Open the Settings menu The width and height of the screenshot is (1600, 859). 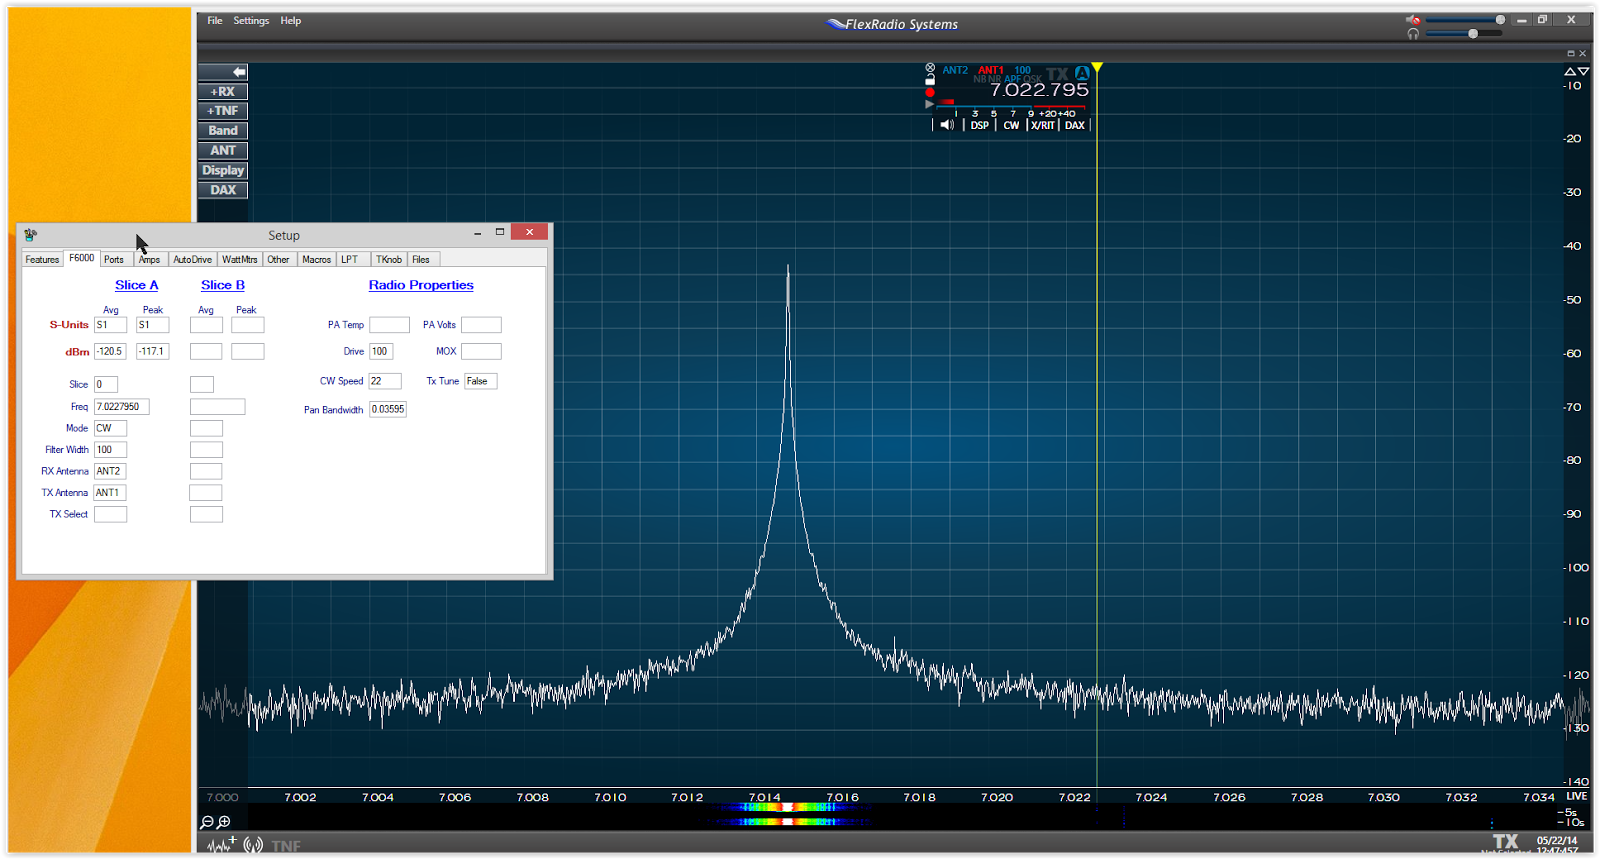[x=251, y=21]
